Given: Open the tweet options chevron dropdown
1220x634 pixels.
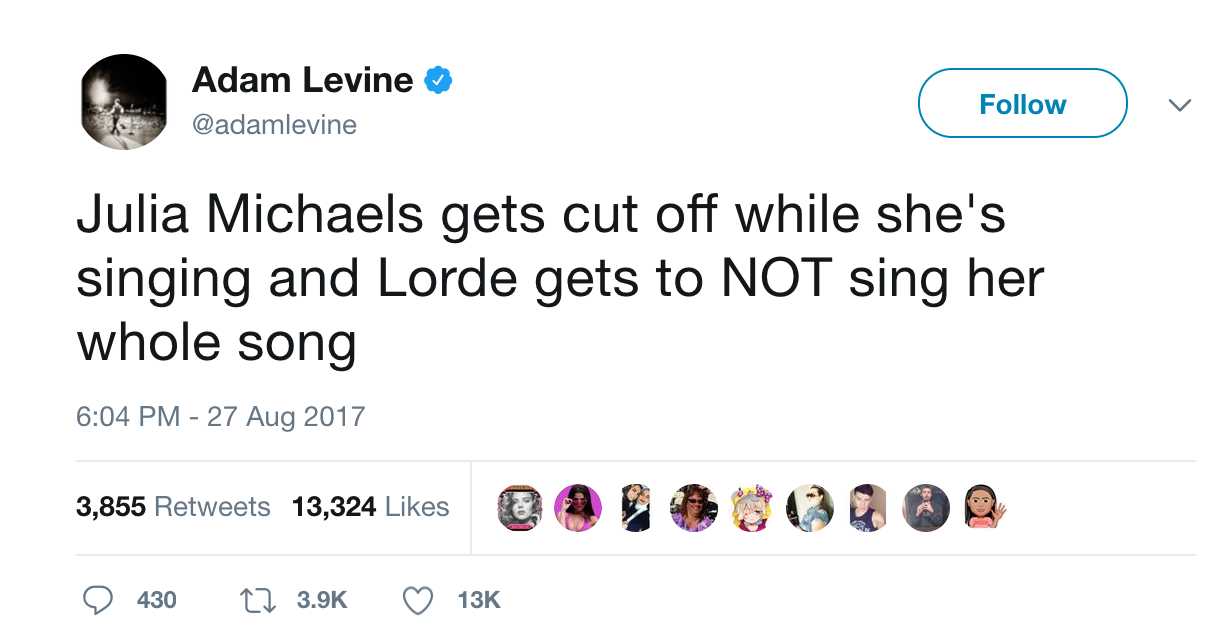Looking at the screenshot, I should click(x=1180, y=105).
